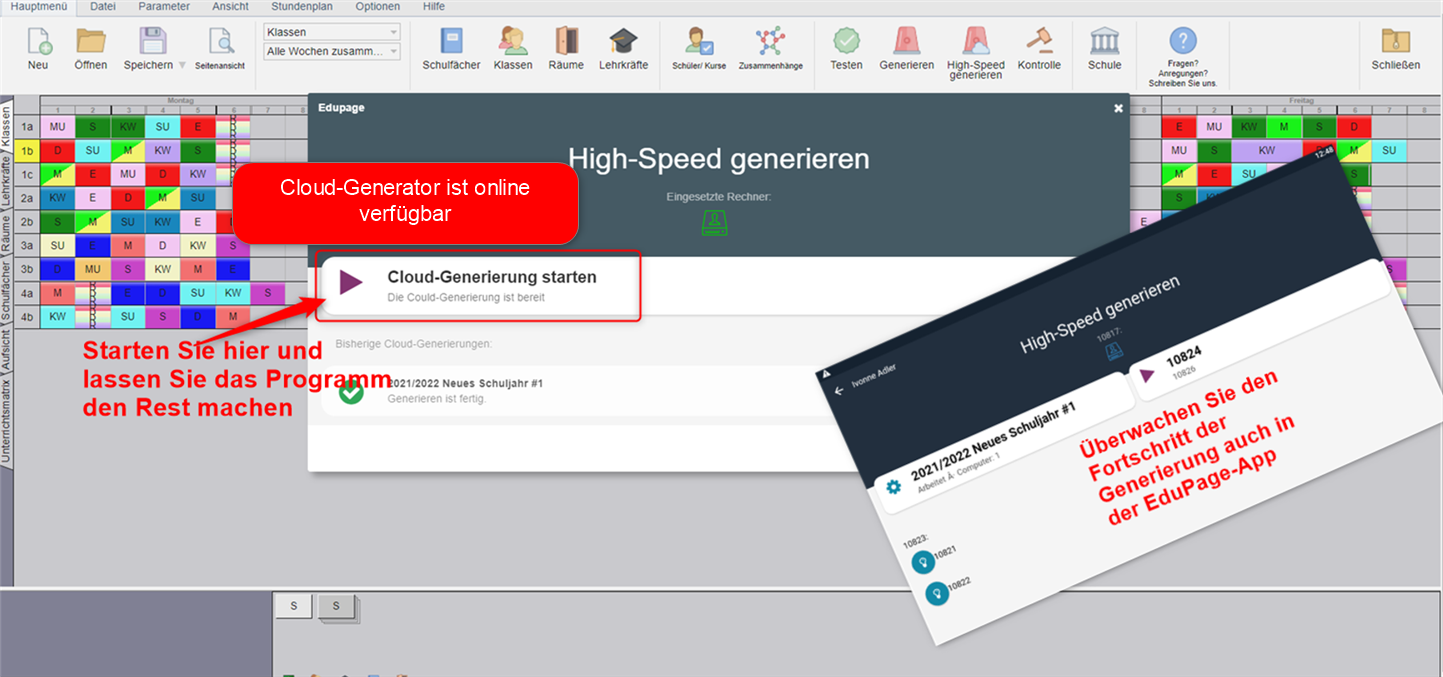Select the 2b class row header
Image resolution: width=1443 pixels, height=677 pixels.
(27, 221)
